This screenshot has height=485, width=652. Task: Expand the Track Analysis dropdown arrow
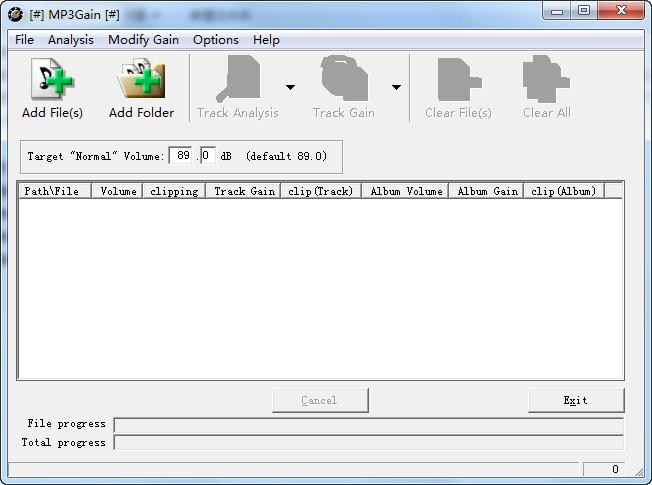coord(290,88)
